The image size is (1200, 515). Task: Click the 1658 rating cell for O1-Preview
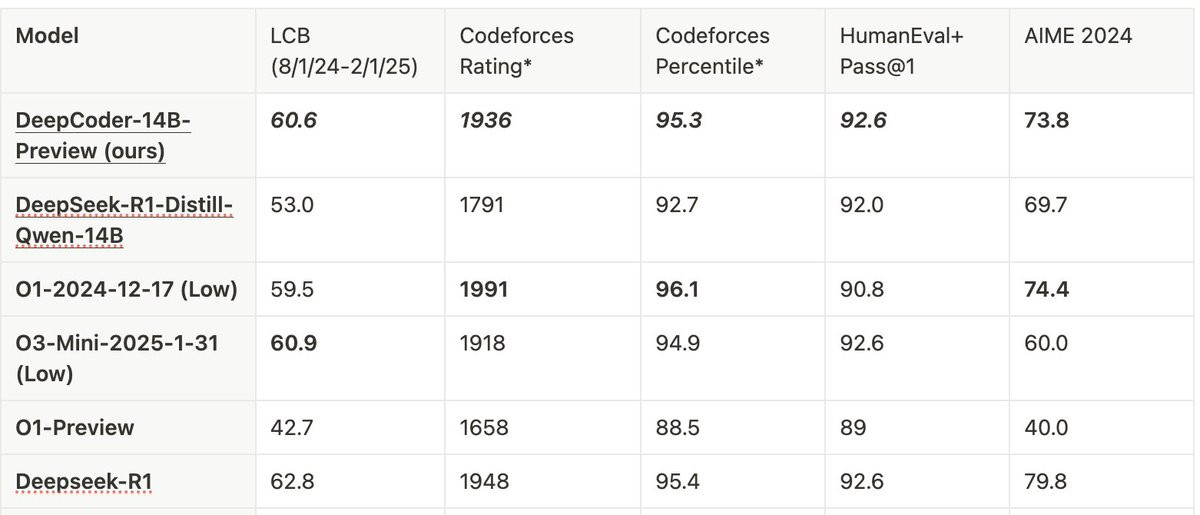[x=484, y=427]
